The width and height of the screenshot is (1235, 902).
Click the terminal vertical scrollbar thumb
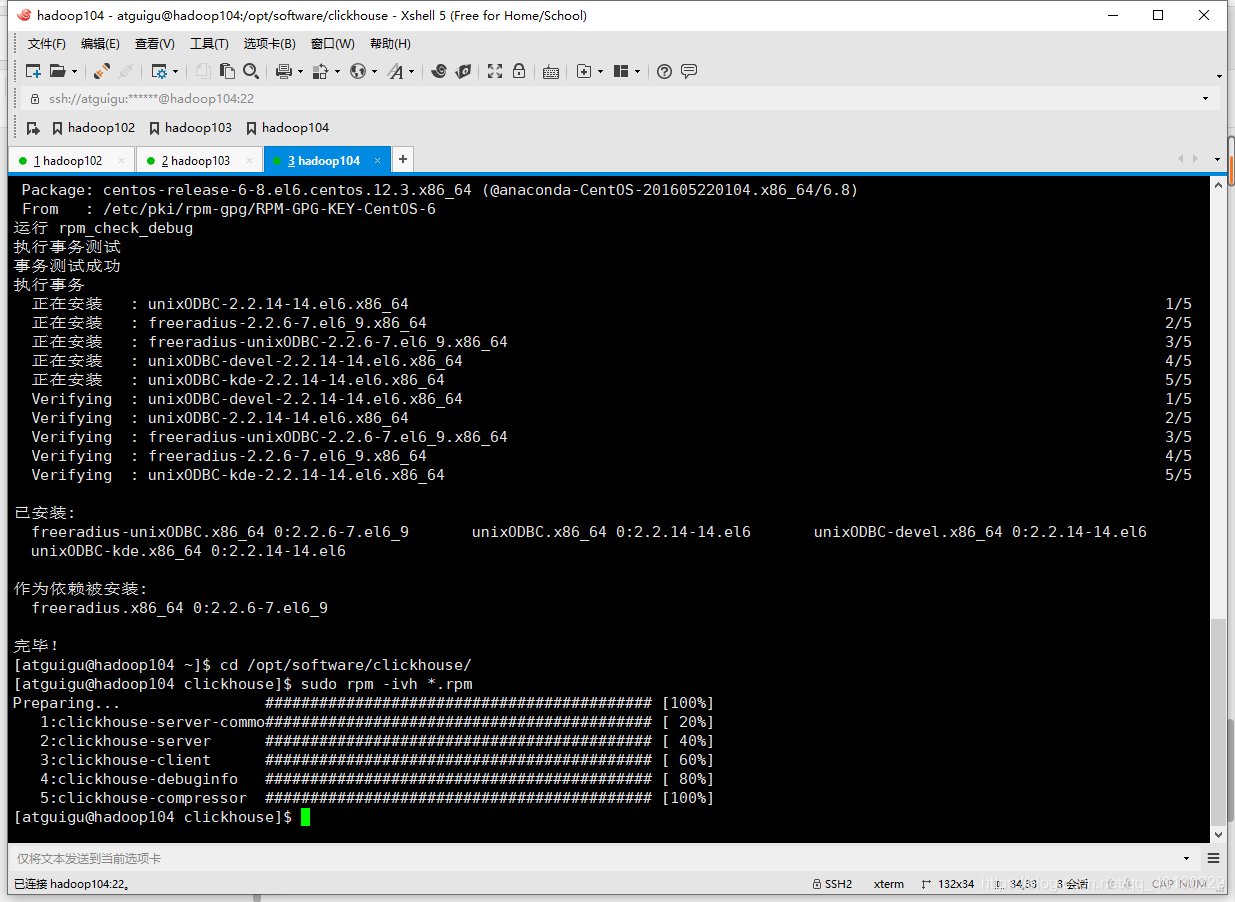click(1218, 720)
